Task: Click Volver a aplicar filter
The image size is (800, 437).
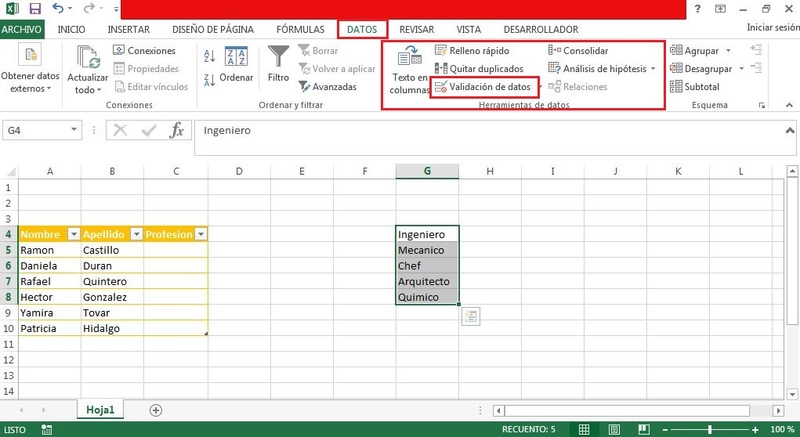Action: point(337,68)
